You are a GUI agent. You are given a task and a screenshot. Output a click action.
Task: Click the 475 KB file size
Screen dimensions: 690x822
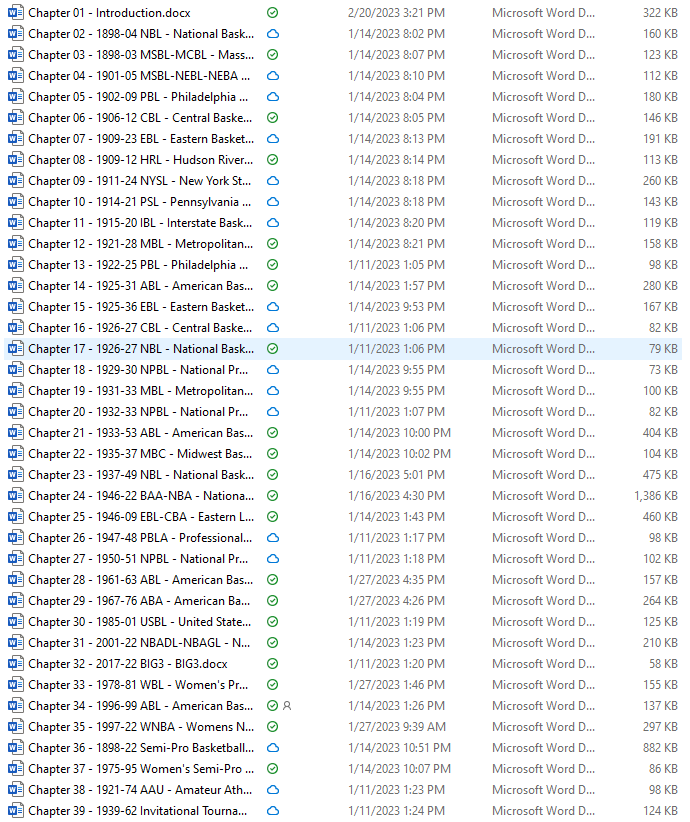click(661, 474)
